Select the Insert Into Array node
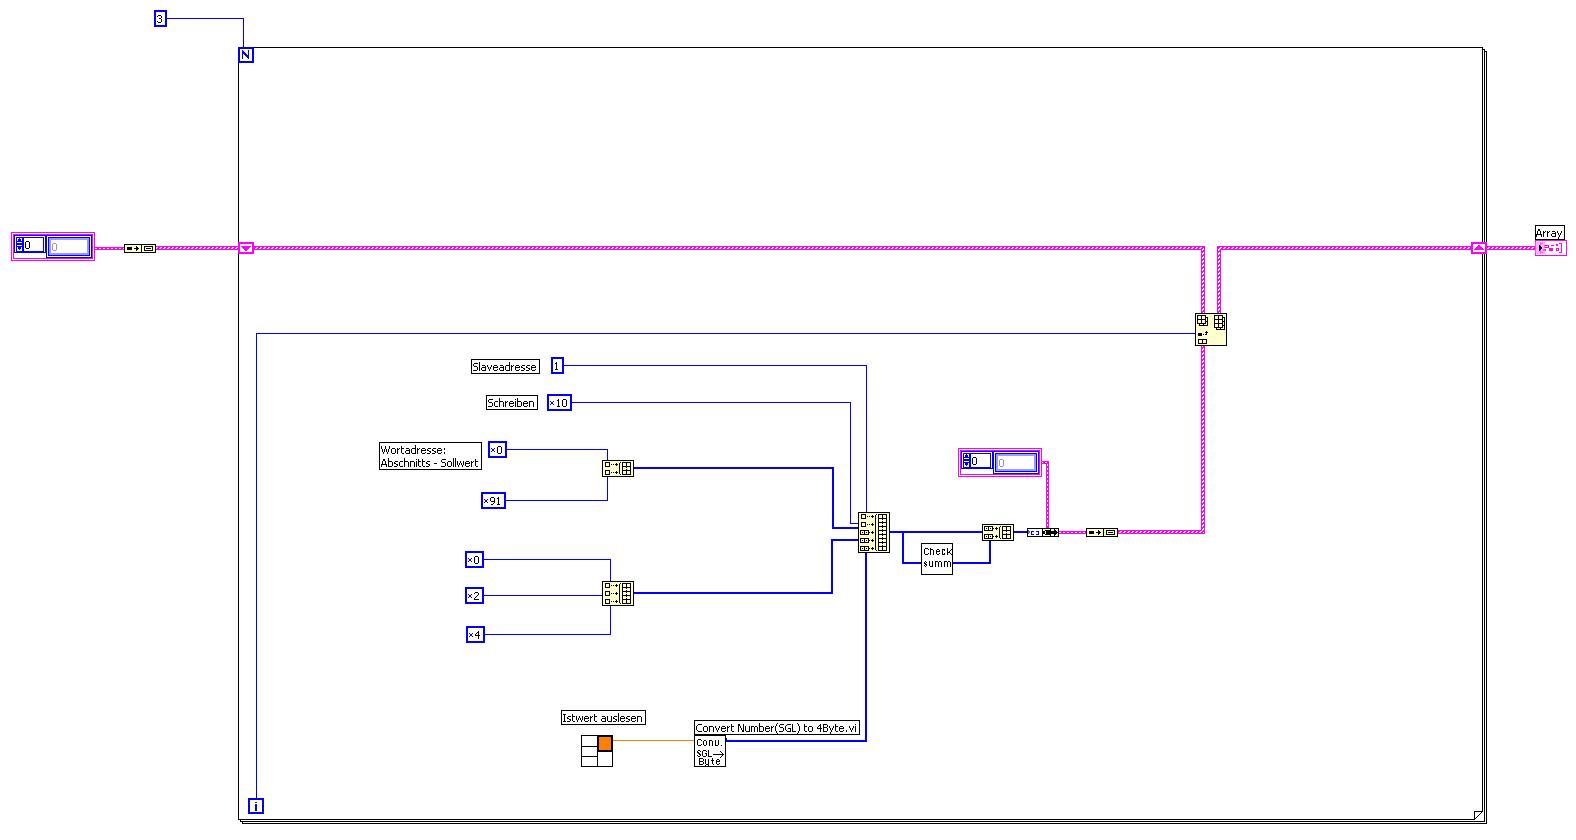The width and height of the screenshot is (1576, 840). pos(1211,329)
